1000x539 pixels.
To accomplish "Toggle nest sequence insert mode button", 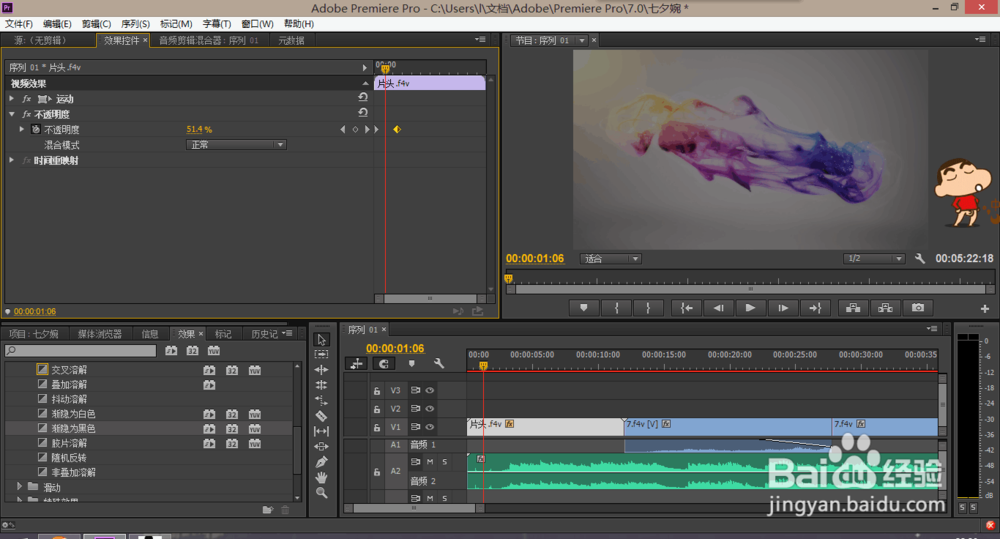I will (x=357, y=363).
